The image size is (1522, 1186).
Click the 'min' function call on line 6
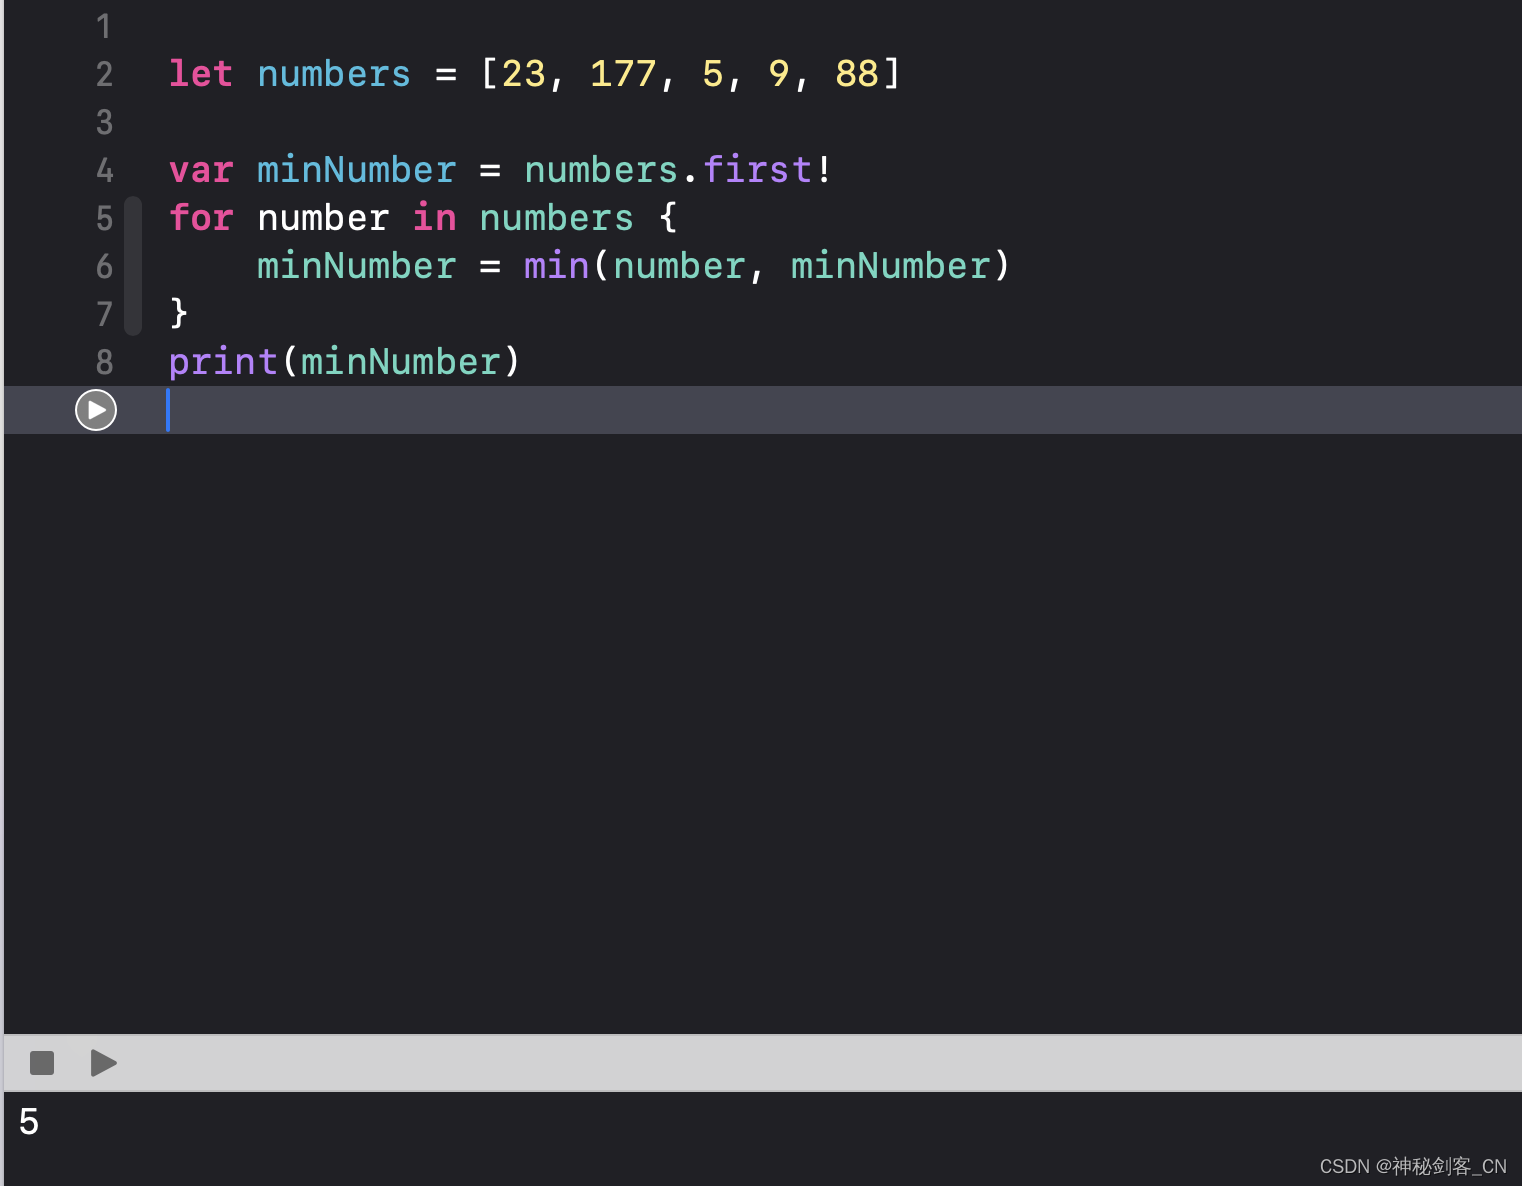coord(557,266)
